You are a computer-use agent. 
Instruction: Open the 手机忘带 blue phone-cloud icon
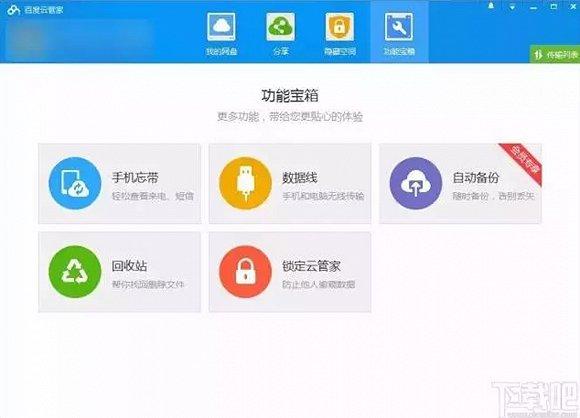(x=75, y=183)
